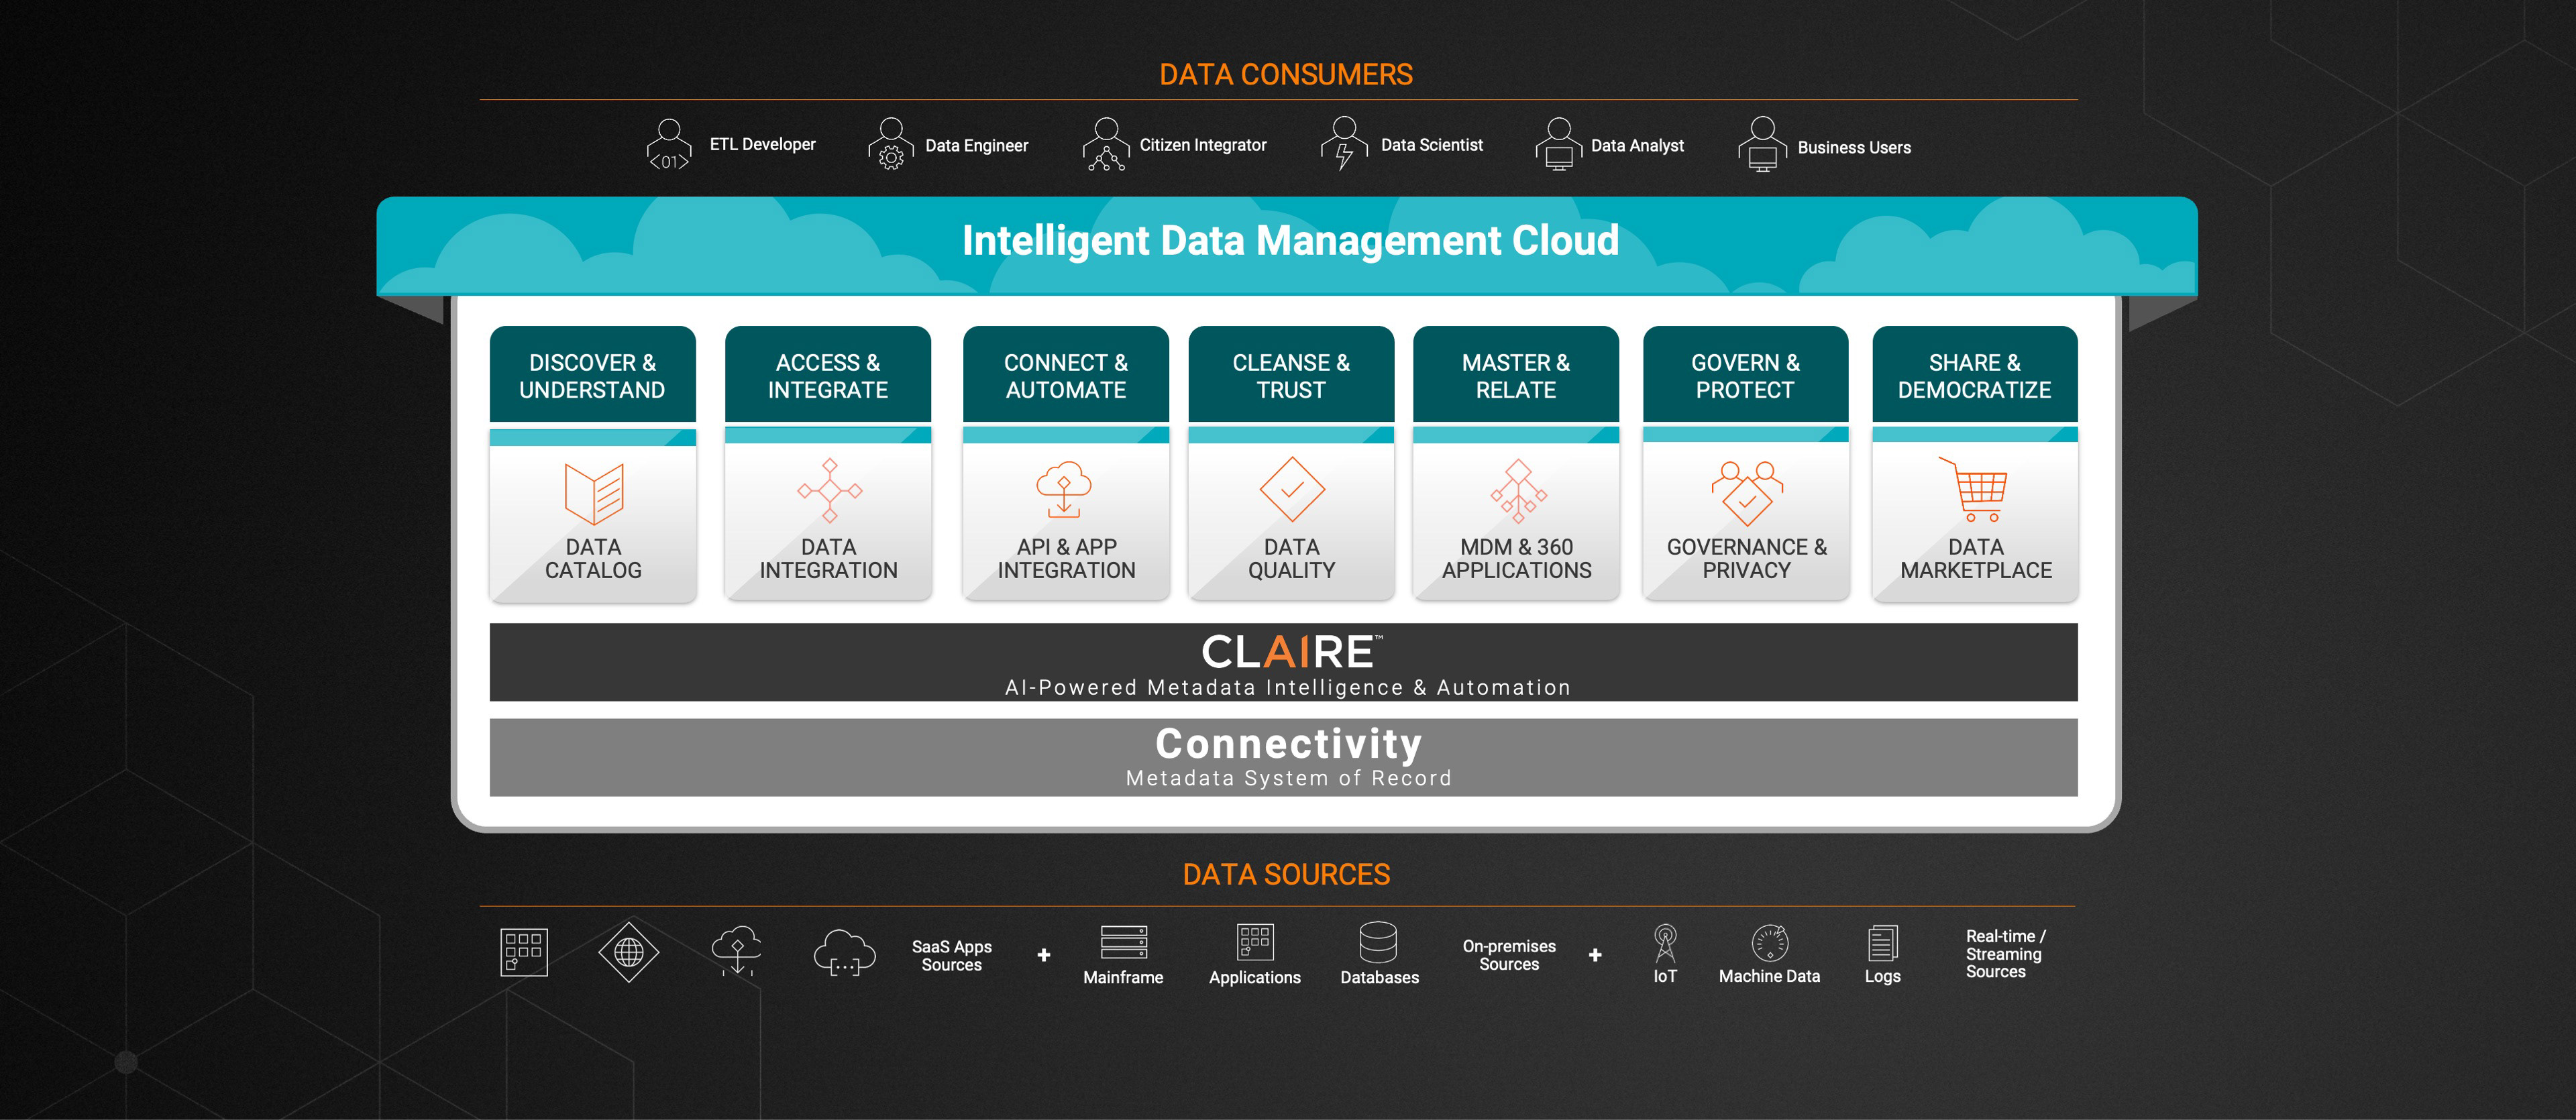
Task: Click the Governance & Privacy people icon
Action: (1746, 492)
